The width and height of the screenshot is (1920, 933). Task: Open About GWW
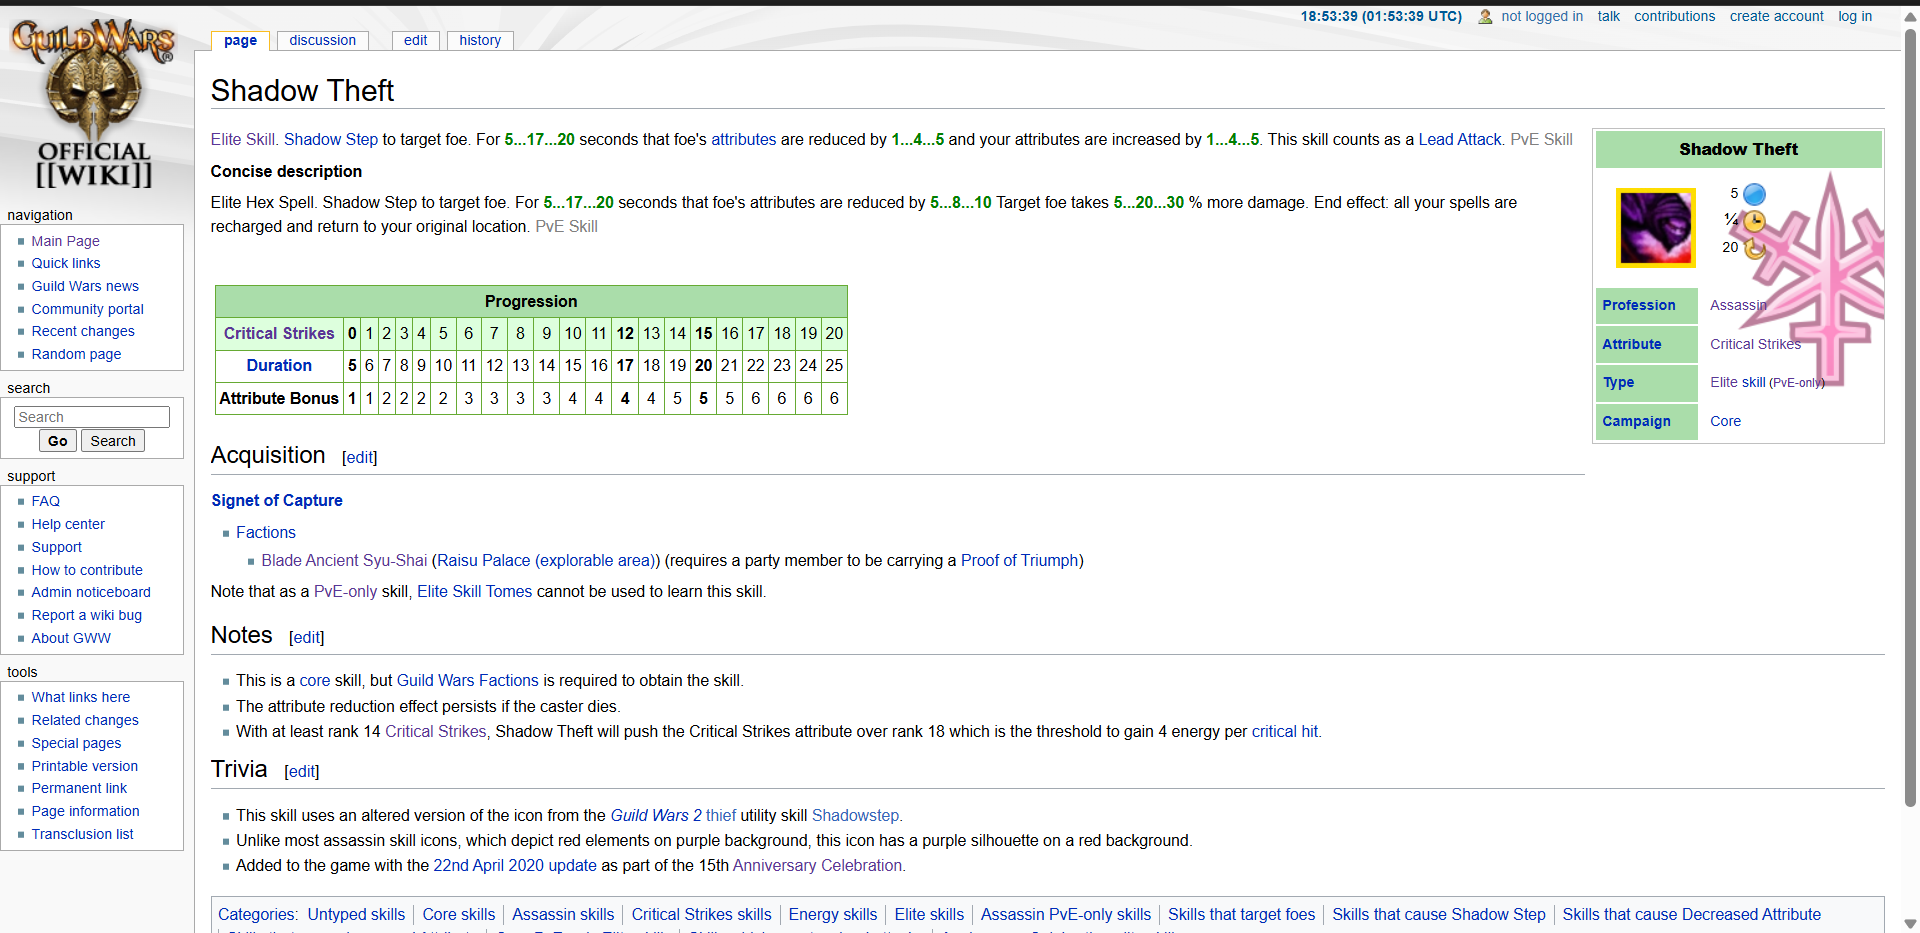click(x=71, y=638)
